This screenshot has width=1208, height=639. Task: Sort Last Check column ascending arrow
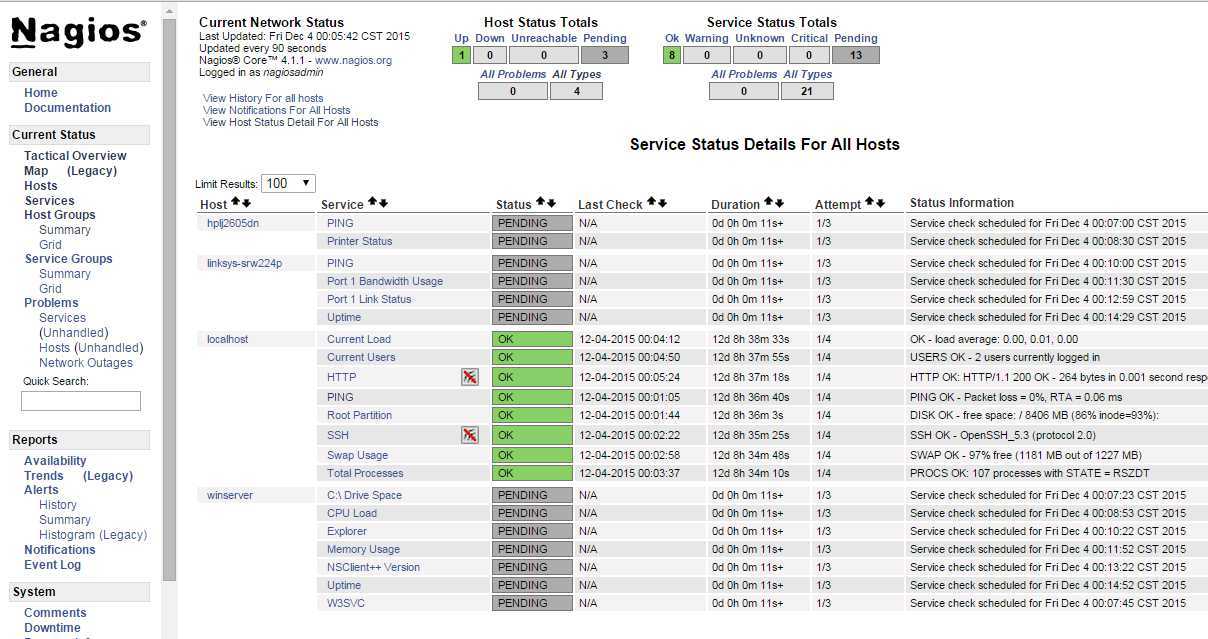tap(652, 203)
